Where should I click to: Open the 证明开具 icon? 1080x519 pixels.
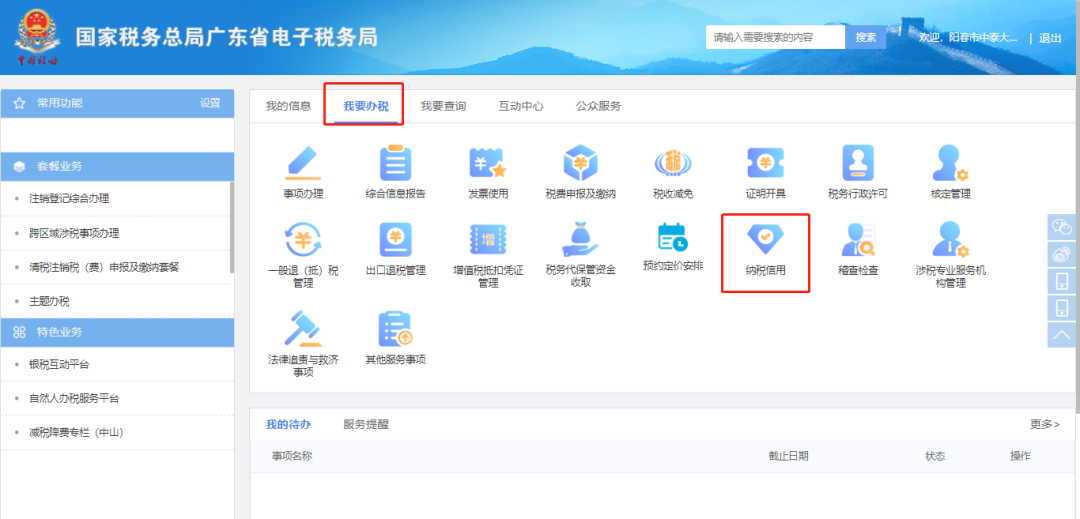765,163
